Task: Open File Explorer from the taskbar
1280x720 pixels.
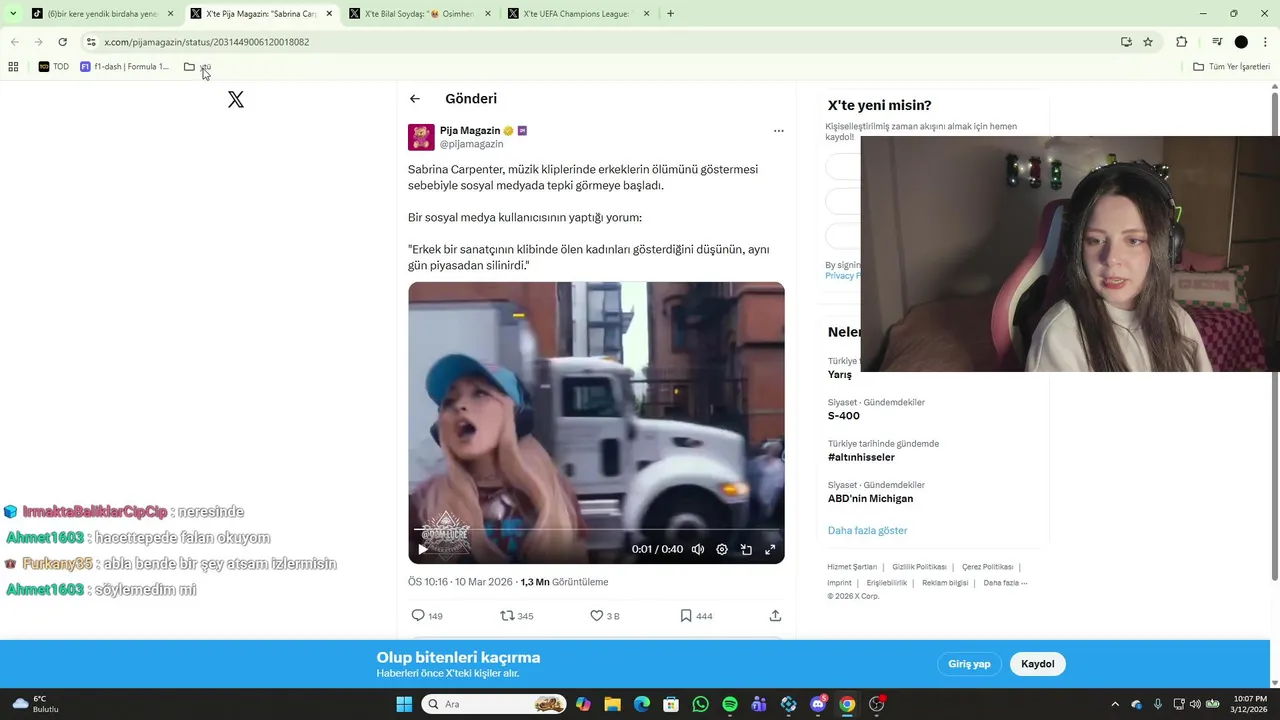Action: pyautogui.click(x=612, y=704)
